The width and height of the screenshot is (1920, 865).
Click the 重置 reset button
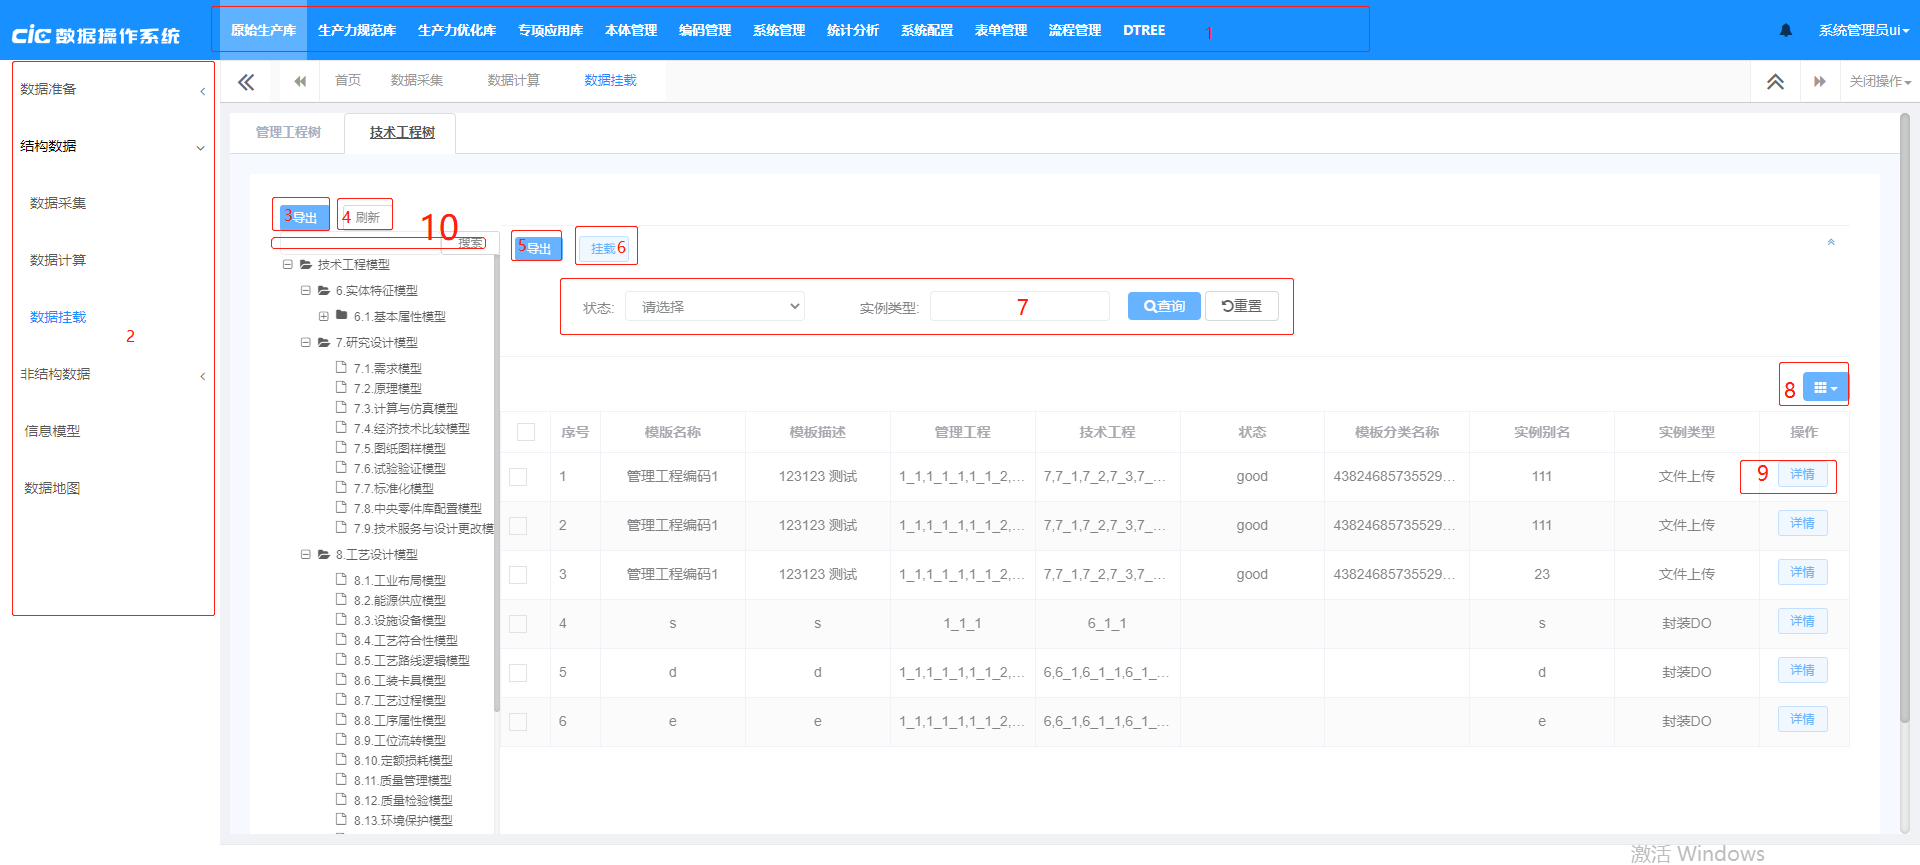pyautogui.click(x=1241, y=306)
